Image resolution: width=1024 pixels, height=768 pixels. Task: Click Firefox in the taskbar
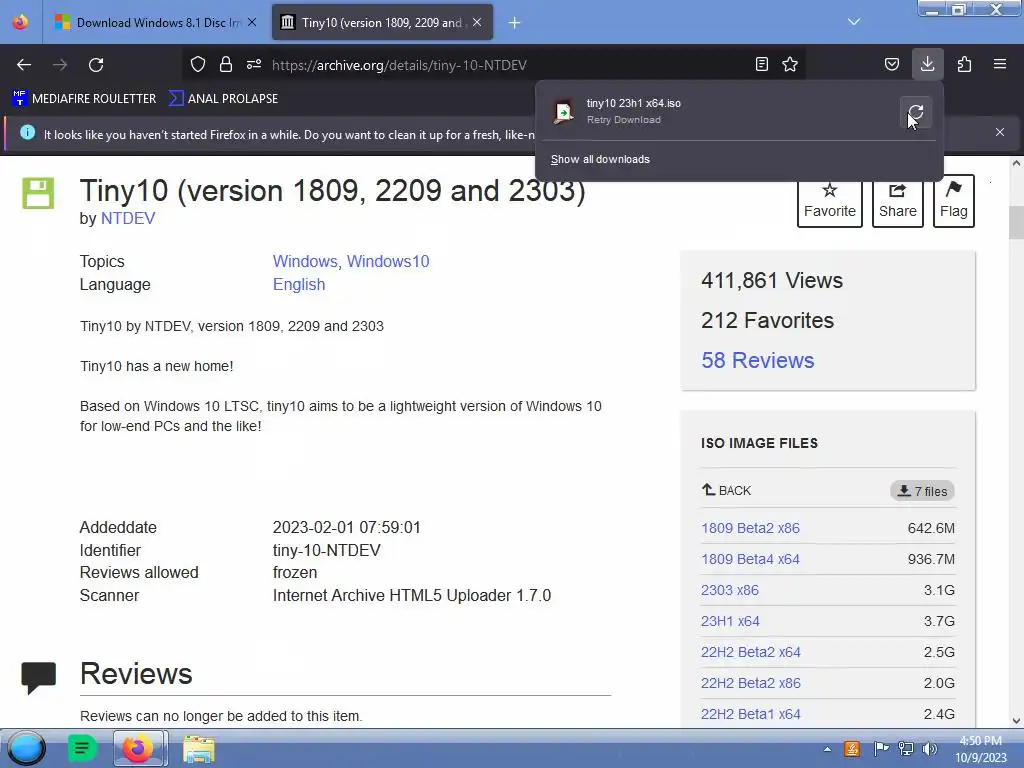tap(138, 748)
